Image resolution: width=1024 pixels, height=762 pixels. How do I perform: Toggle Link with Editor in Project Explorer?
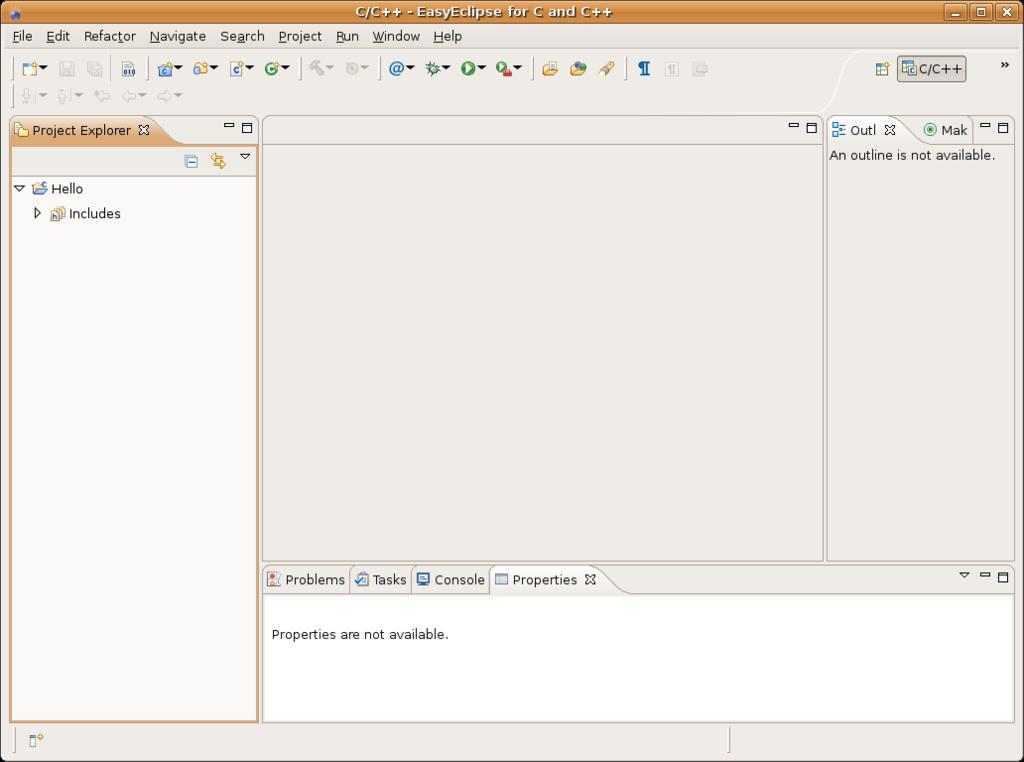(x=218, y=161)
